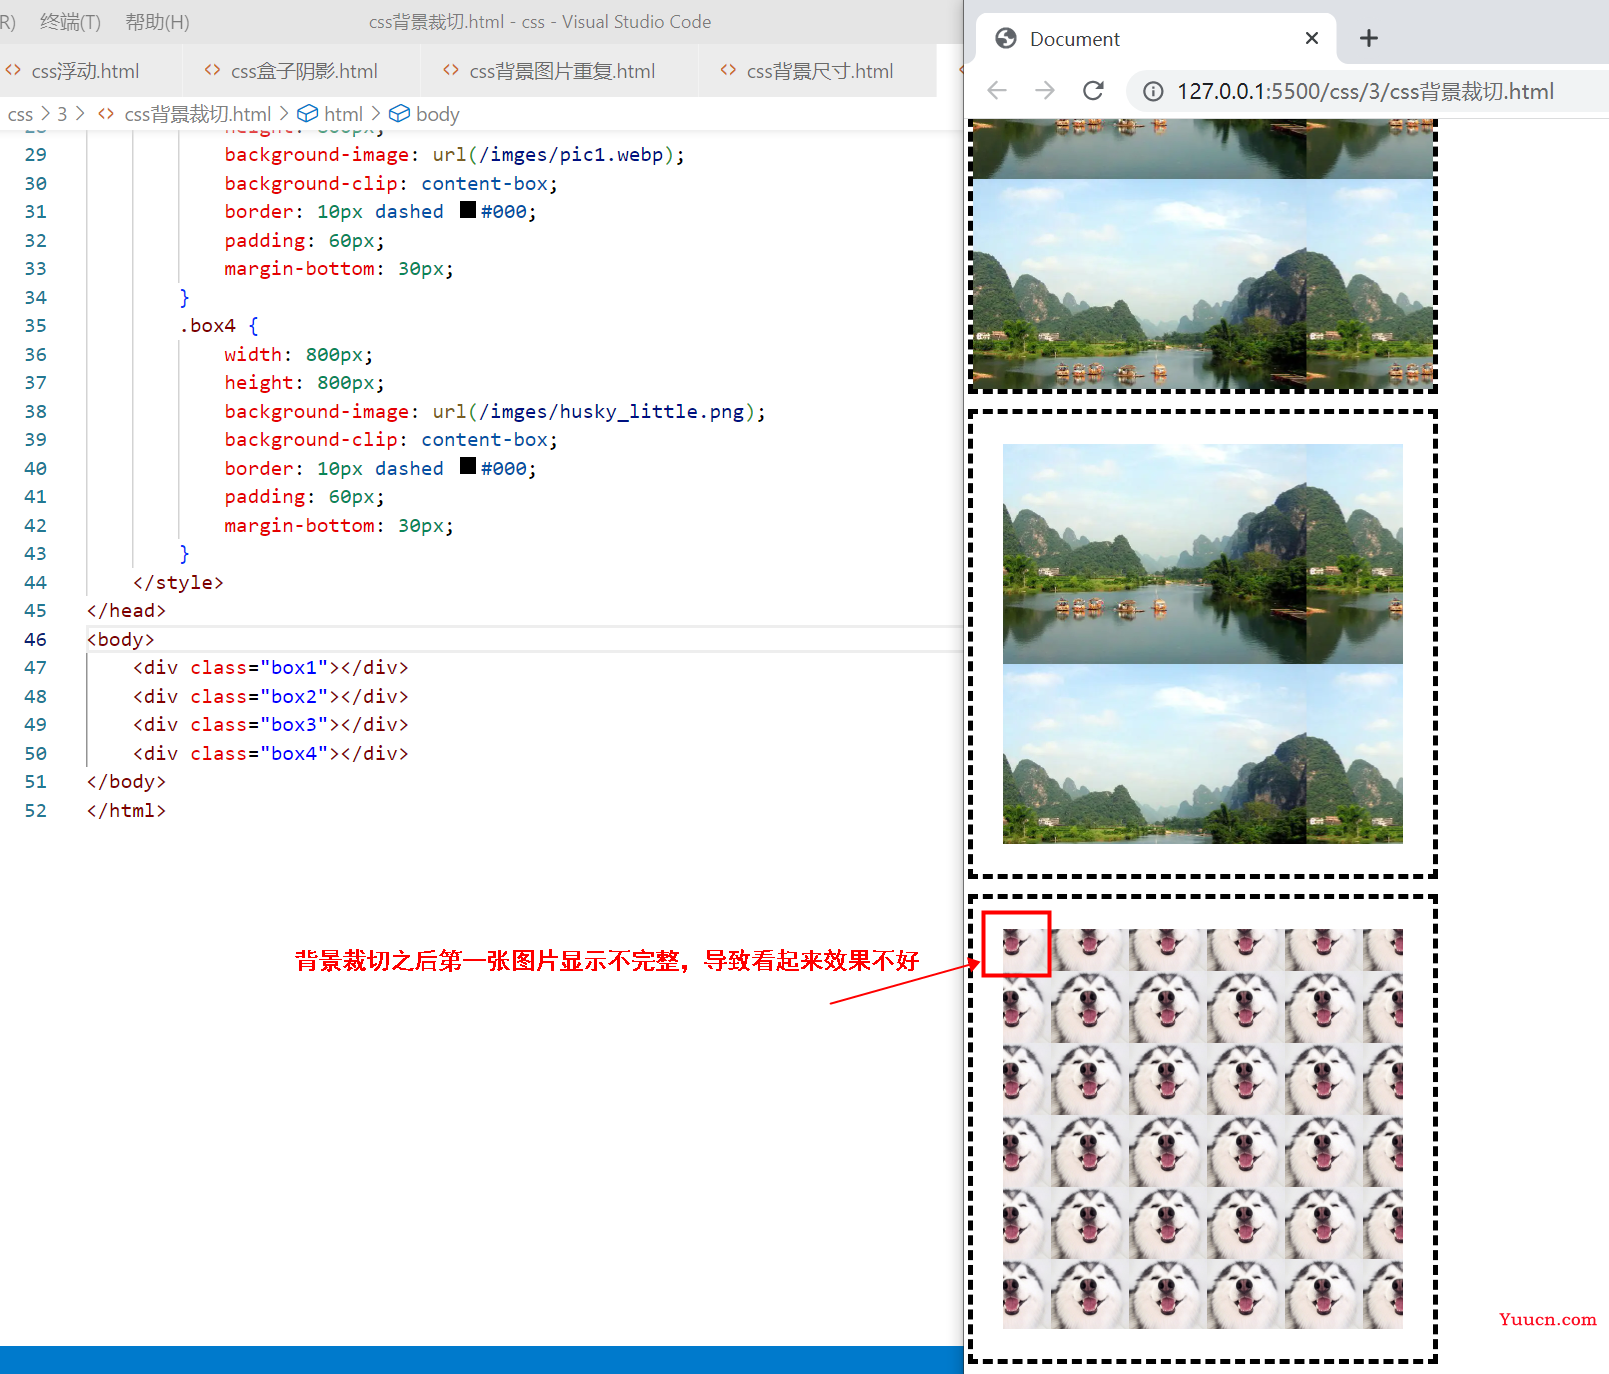Click box1 div on line 47

pos(270,667)
